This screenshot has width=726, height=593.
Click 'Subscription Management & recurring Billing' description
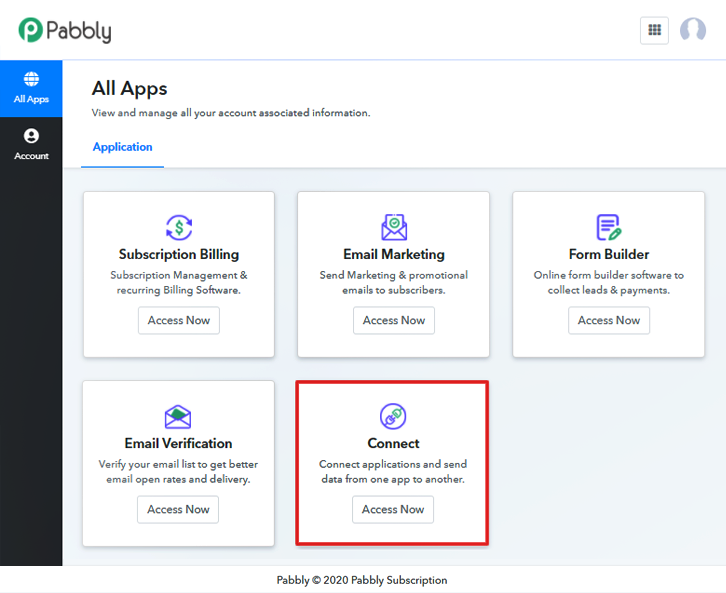[x=179, y=282]
